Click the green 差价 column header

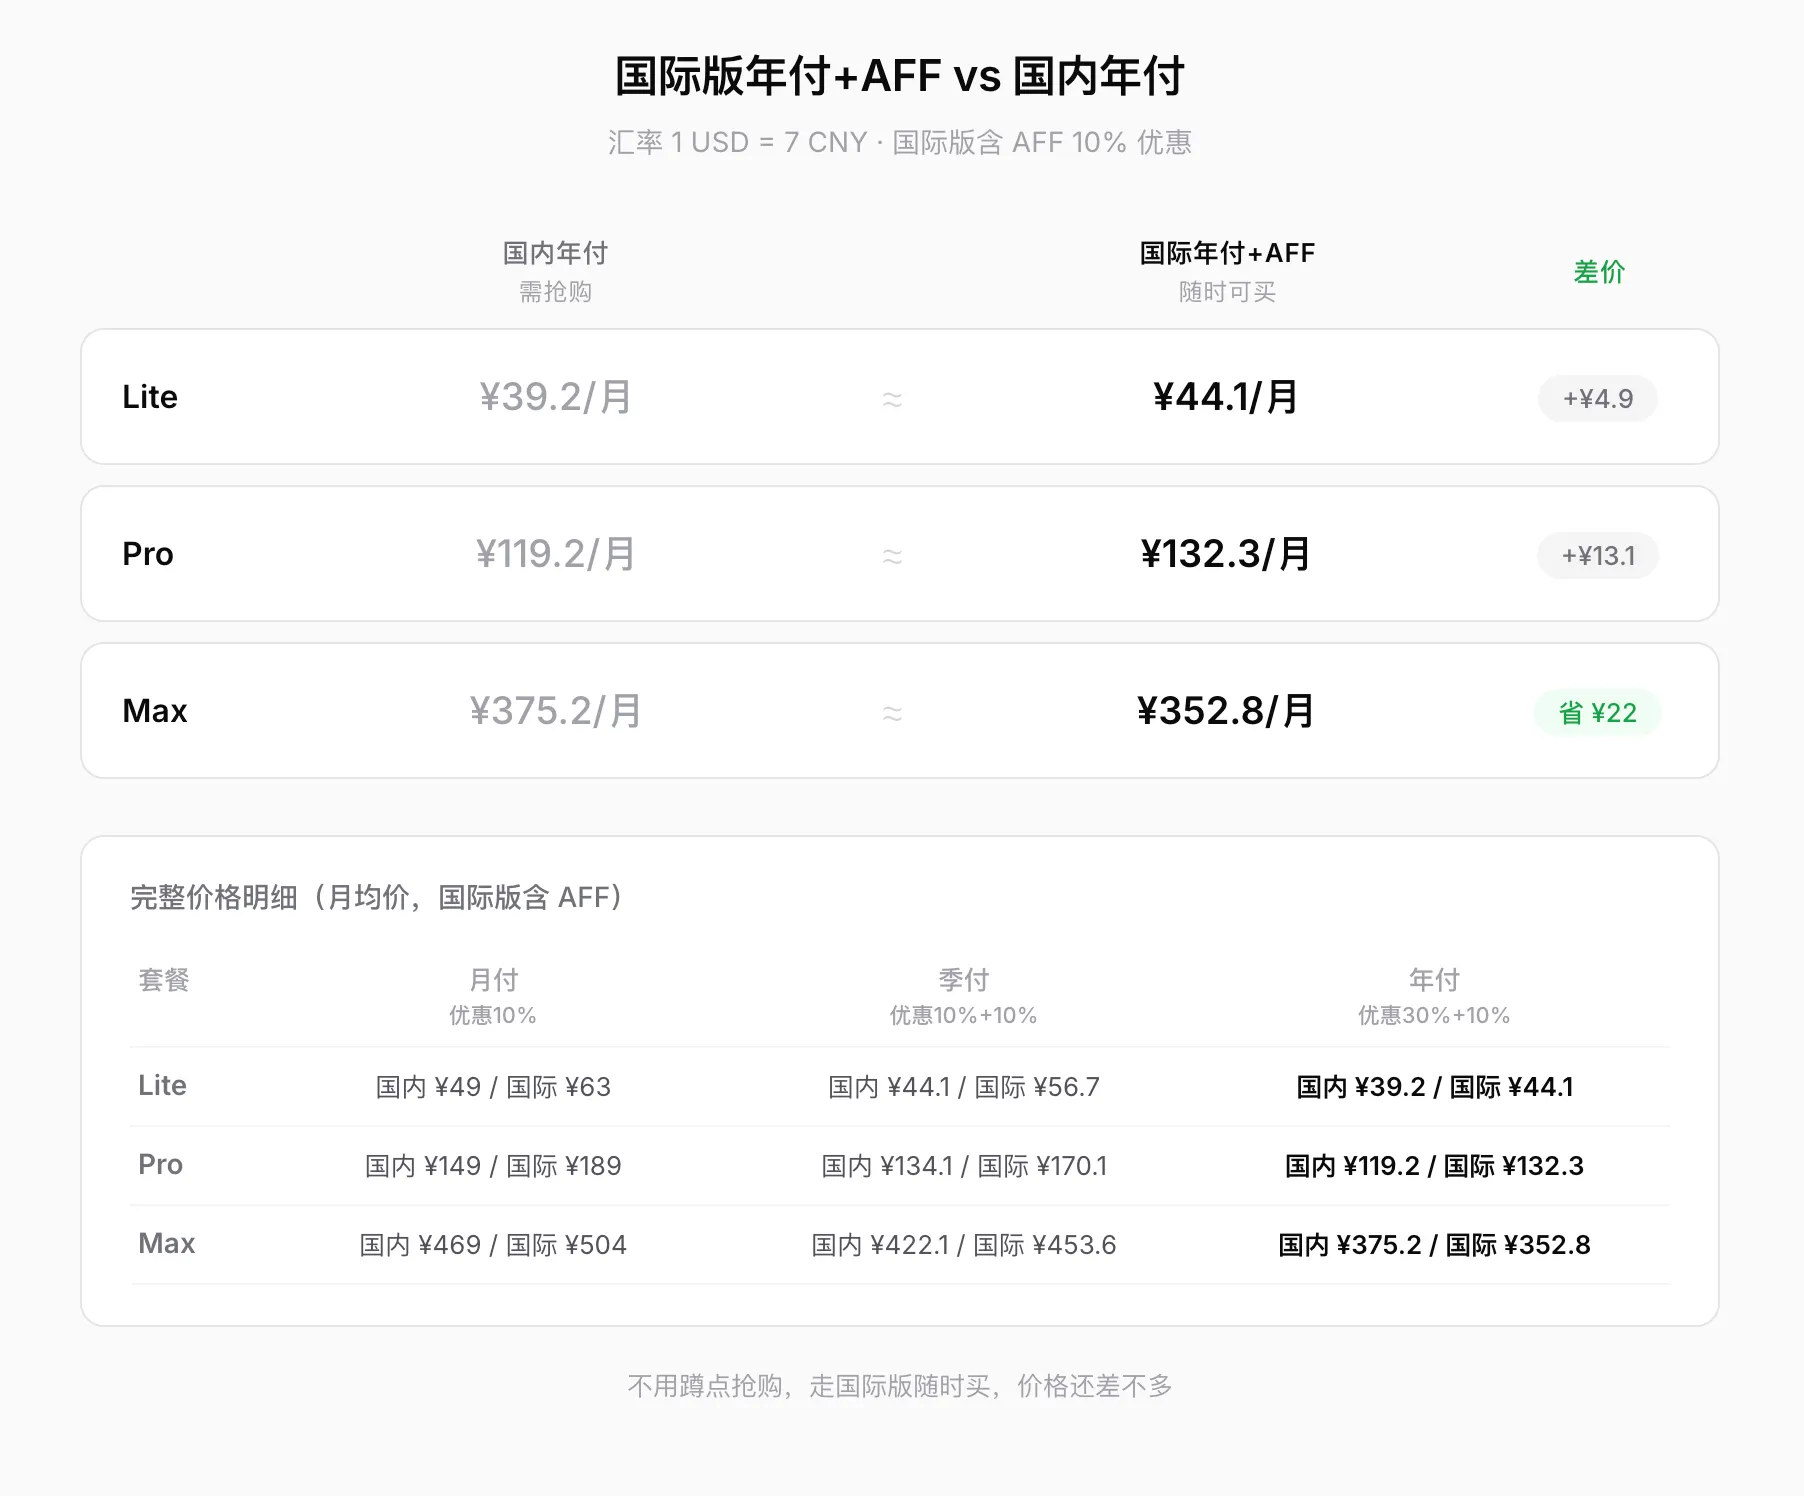click(1598, 272)
